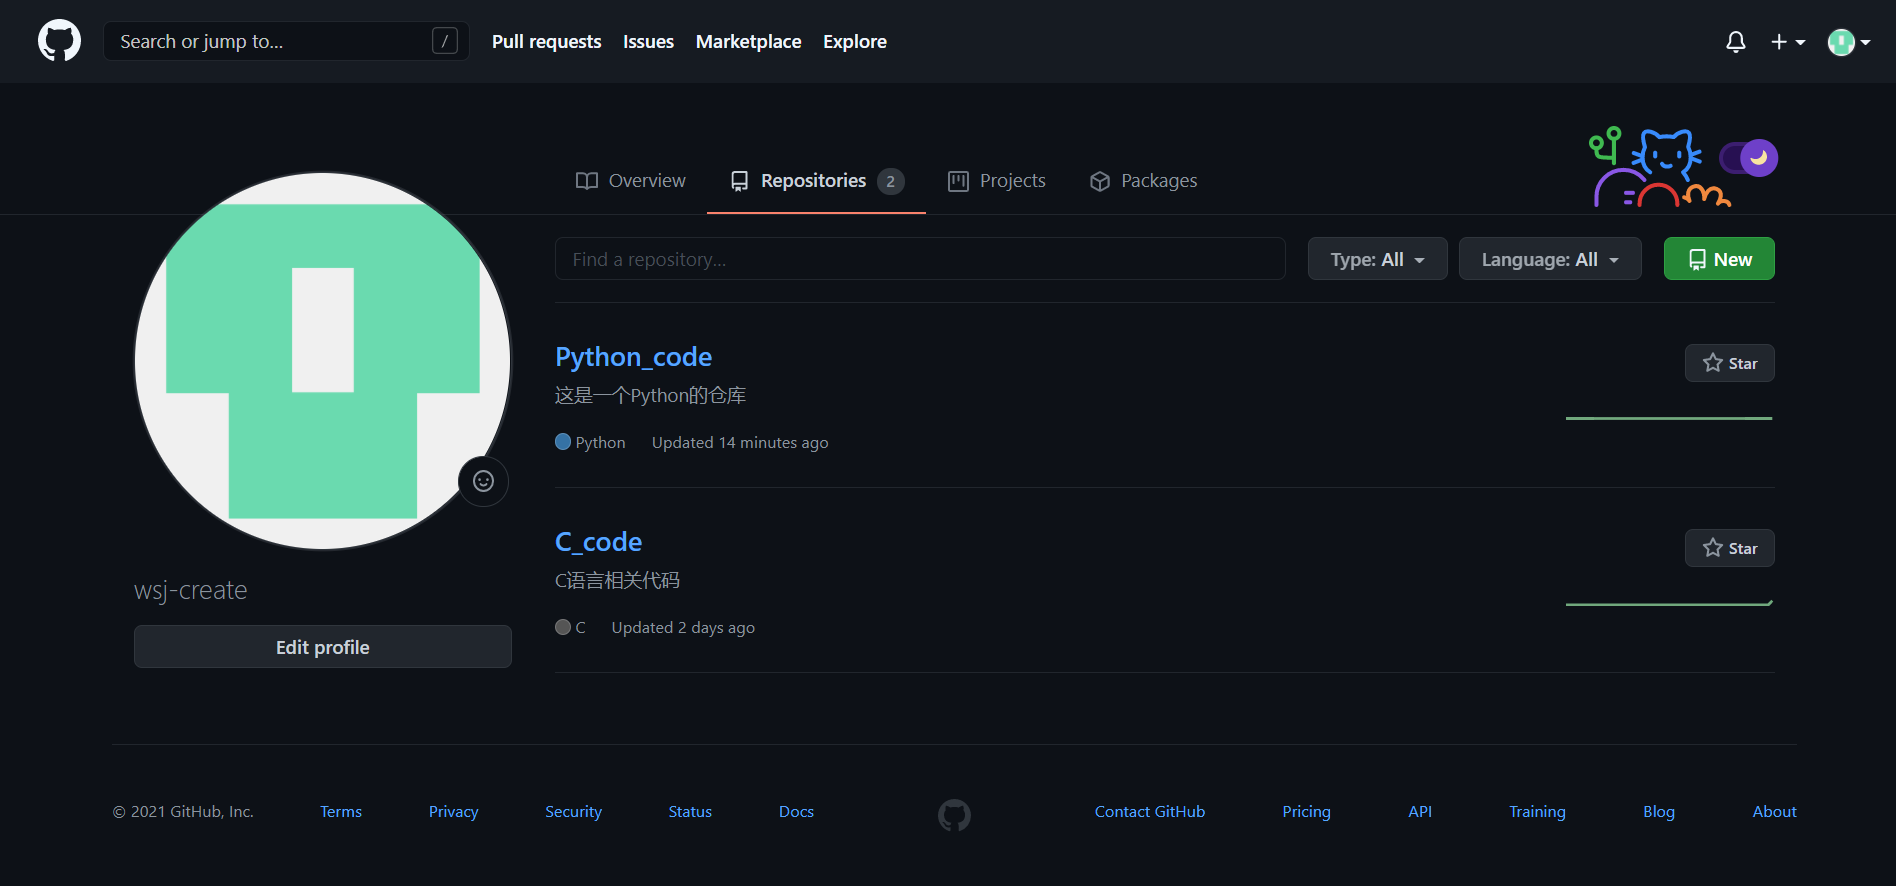Select the Repositories tab
Viewport: 1896px width, 886px height.
coord(816,181)
